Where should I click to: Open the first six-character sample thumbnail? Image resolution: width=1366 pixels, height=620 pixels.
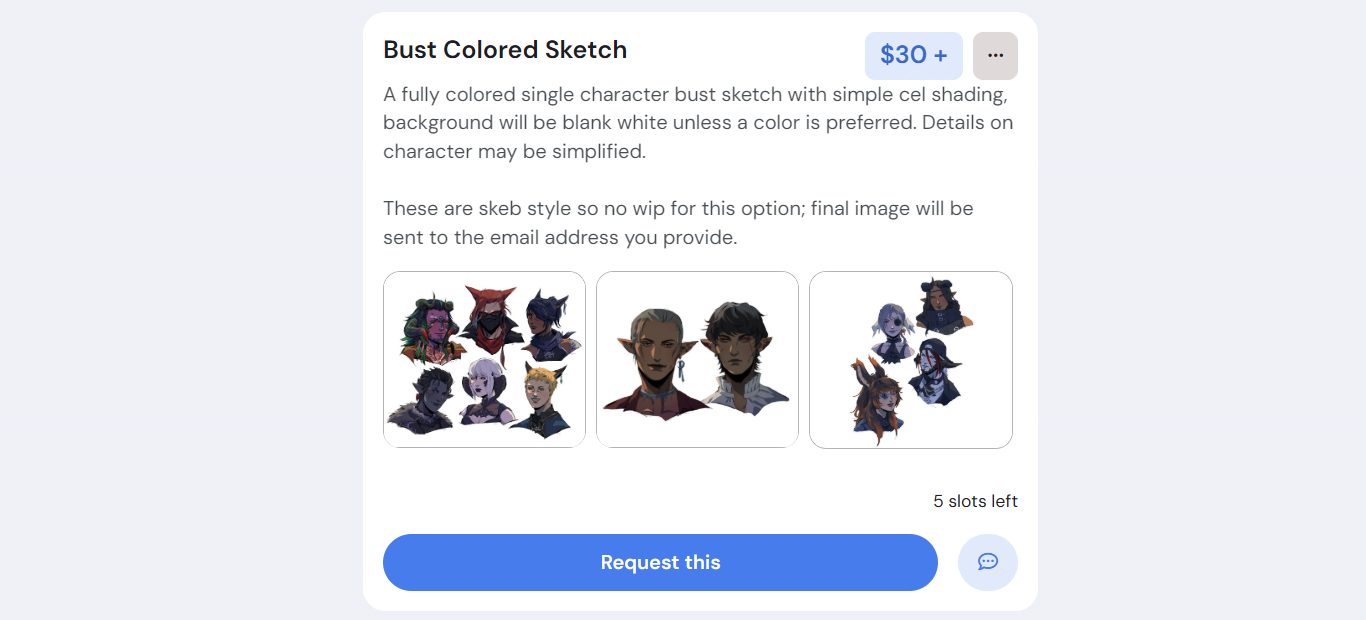tap(484, 360)
